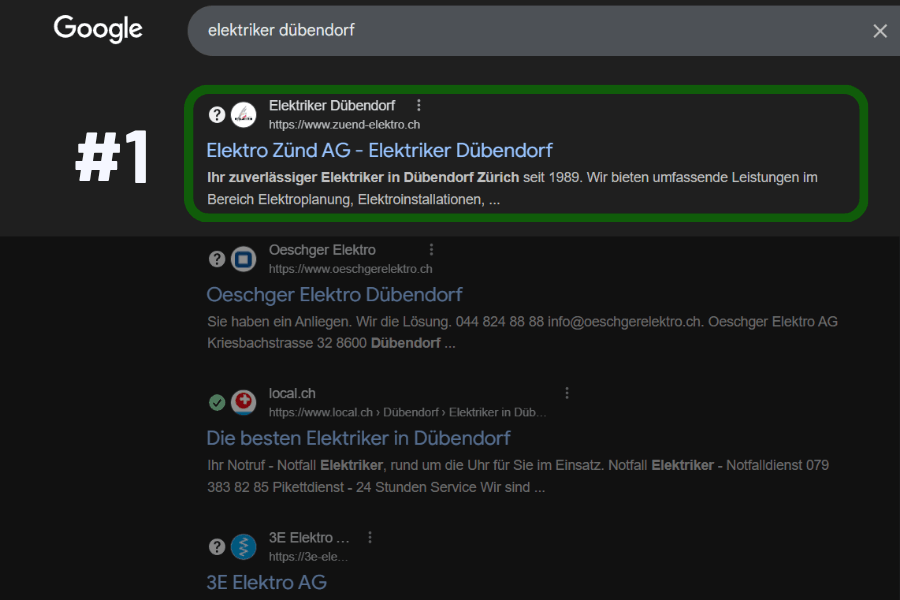Click the Google logo
The image size is (900, 600).
coord(98,28)
